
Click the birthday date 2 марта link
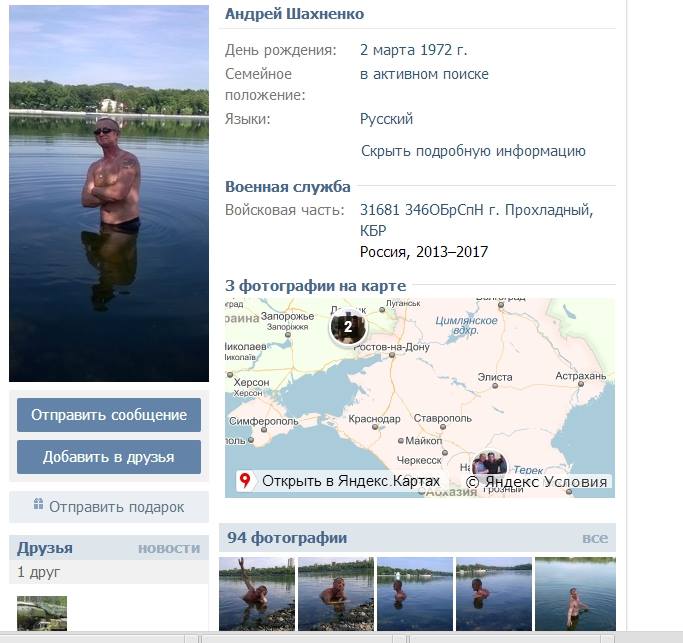pyautogui.click(x=386, y=50)
